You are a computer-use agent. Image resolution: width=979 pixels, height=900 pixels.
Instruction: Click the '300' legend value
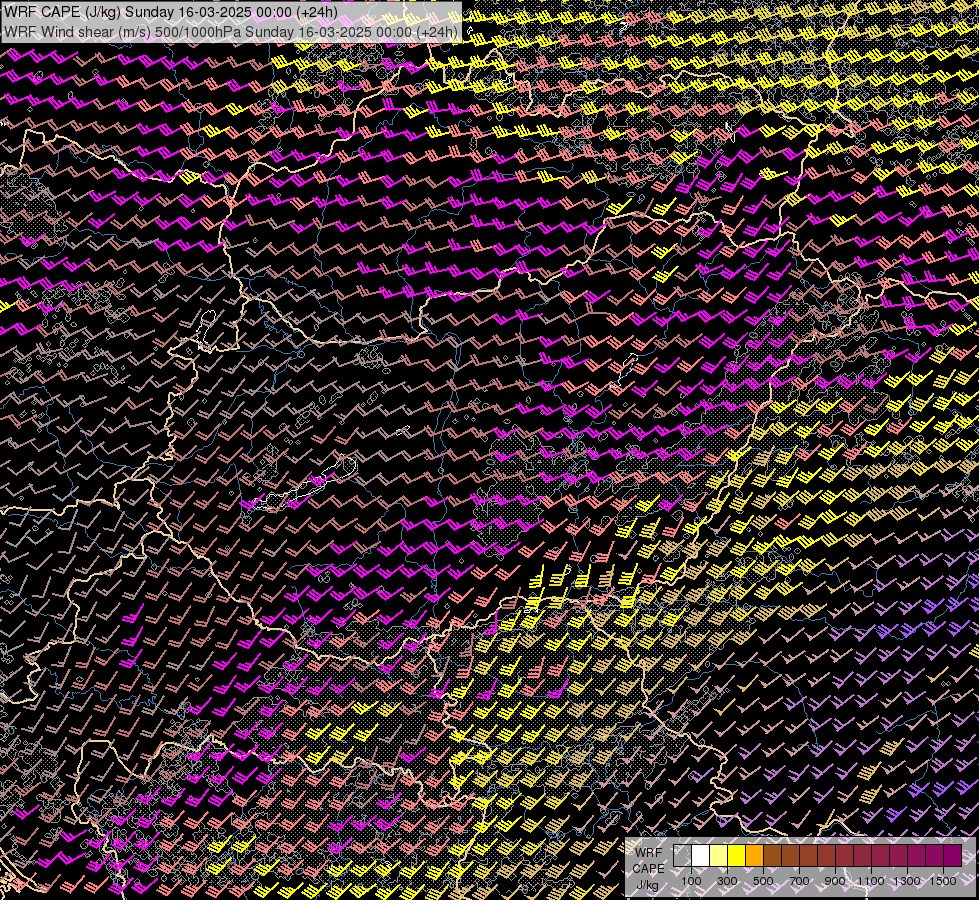727,881
